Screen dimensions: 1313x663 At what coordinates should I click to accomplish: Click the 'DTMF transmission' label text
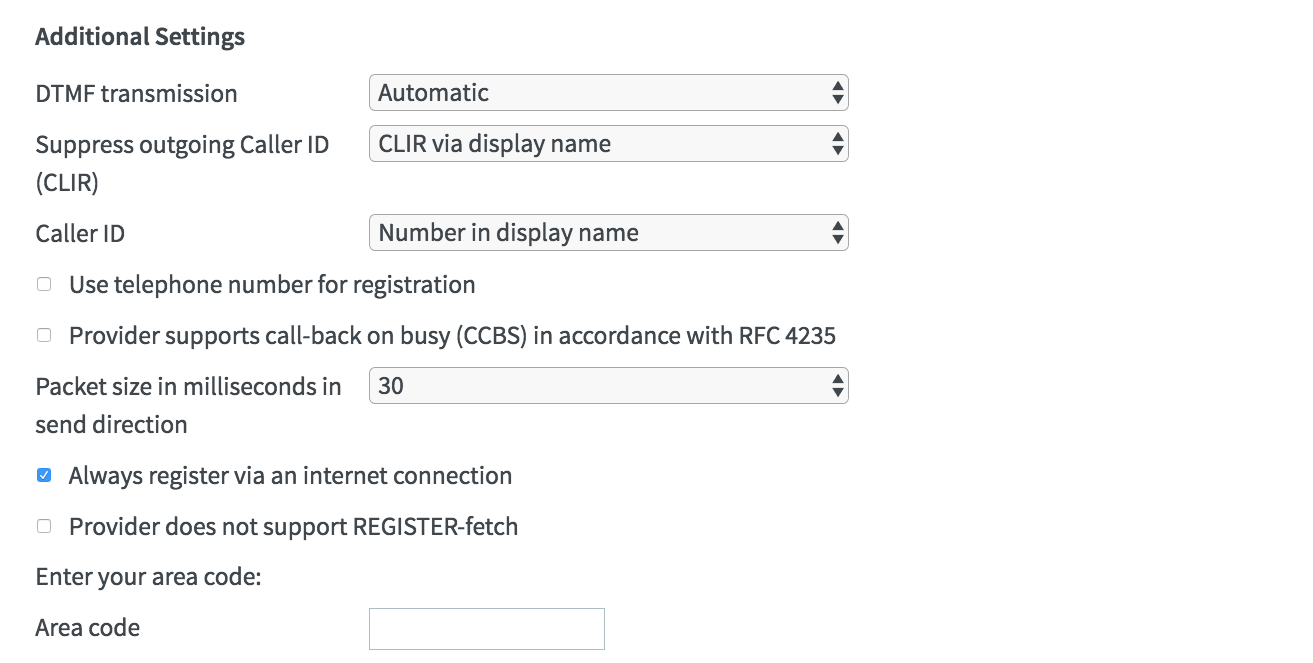pos(136,94)
